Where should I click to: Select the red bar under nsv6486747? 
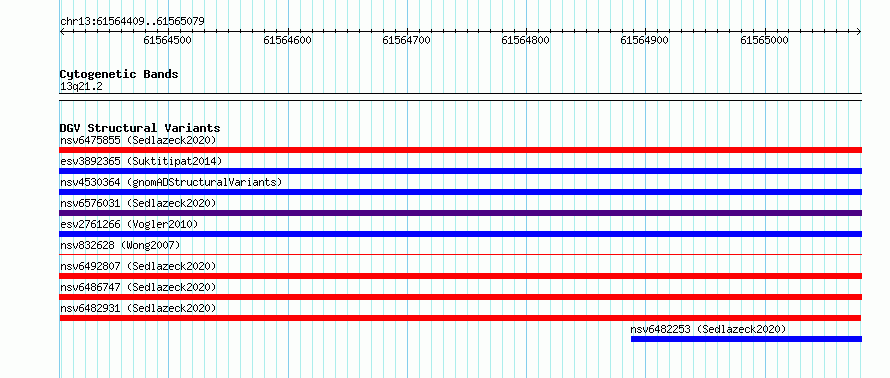[x=460, y=297]
